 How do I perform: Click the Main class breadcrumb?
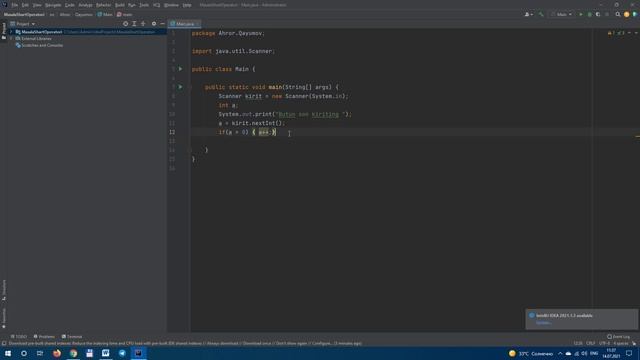[x=105, y=14]
